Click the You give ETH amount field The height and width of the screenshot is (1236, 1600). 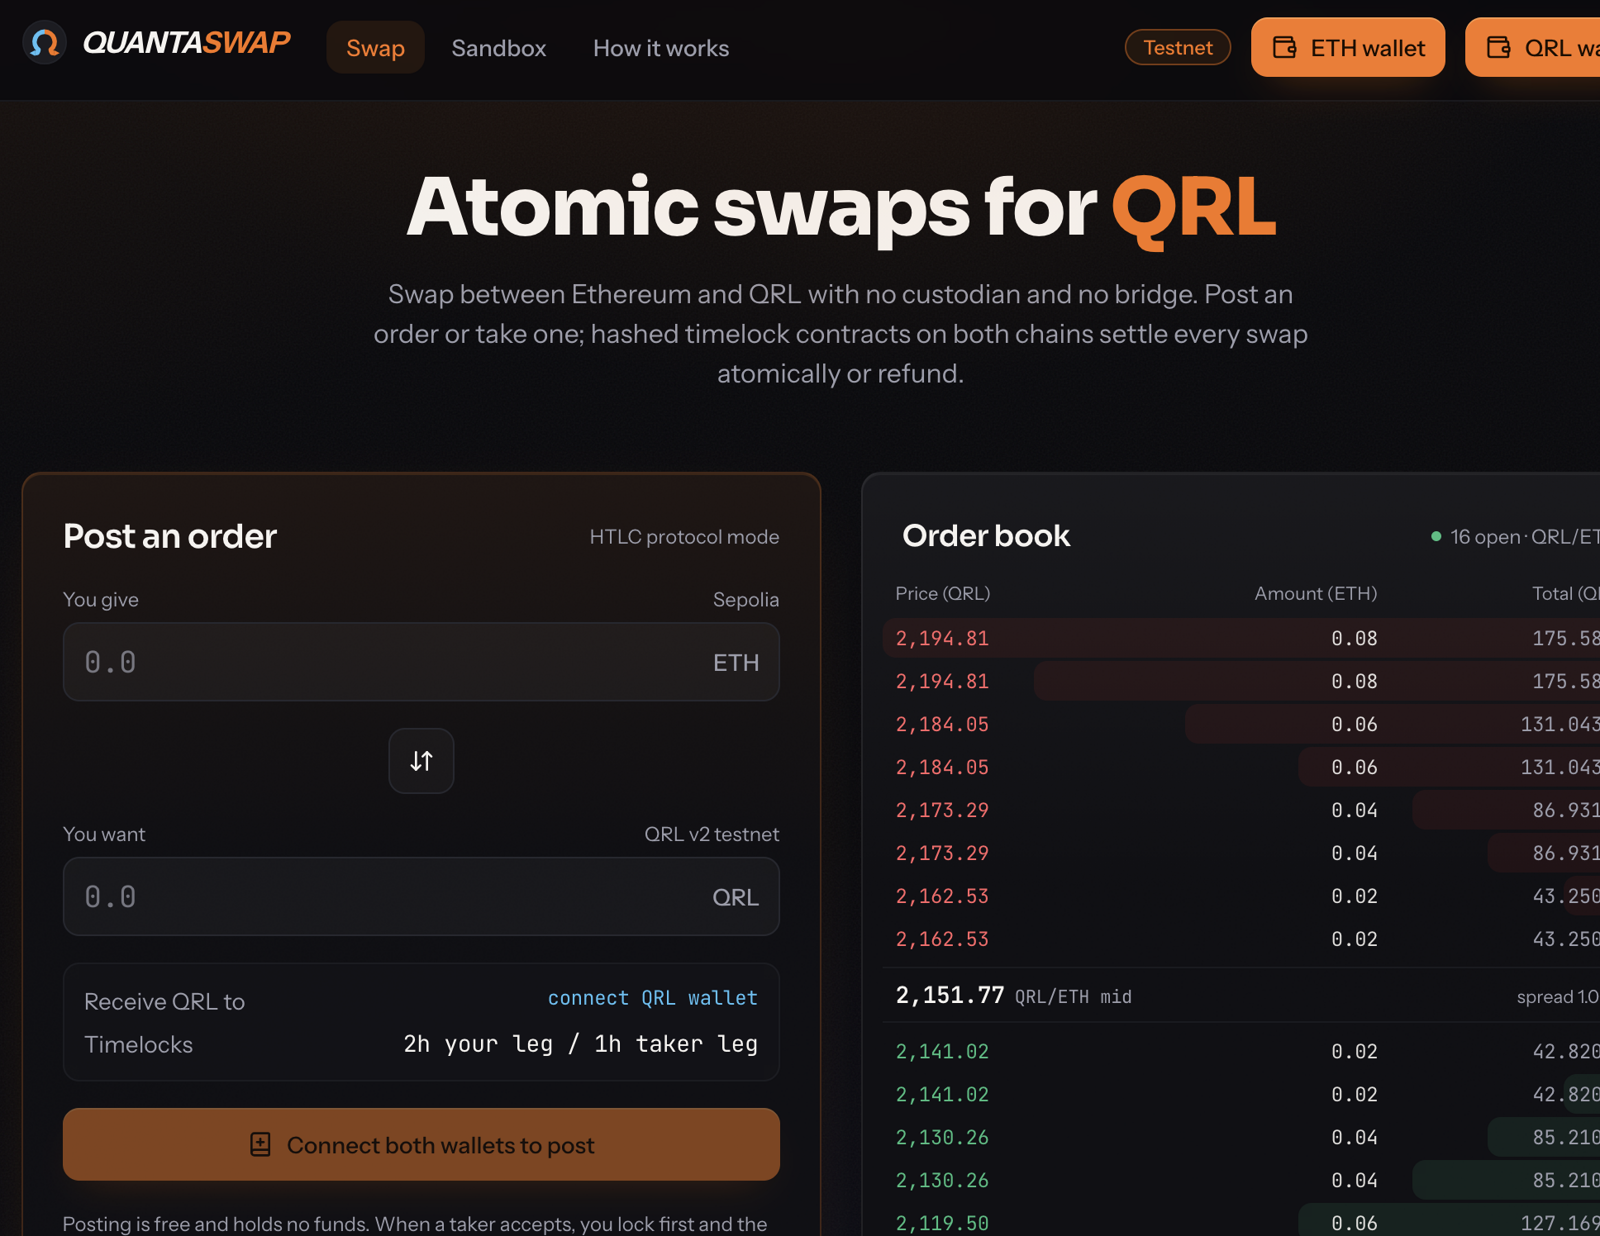coord(421,662)
